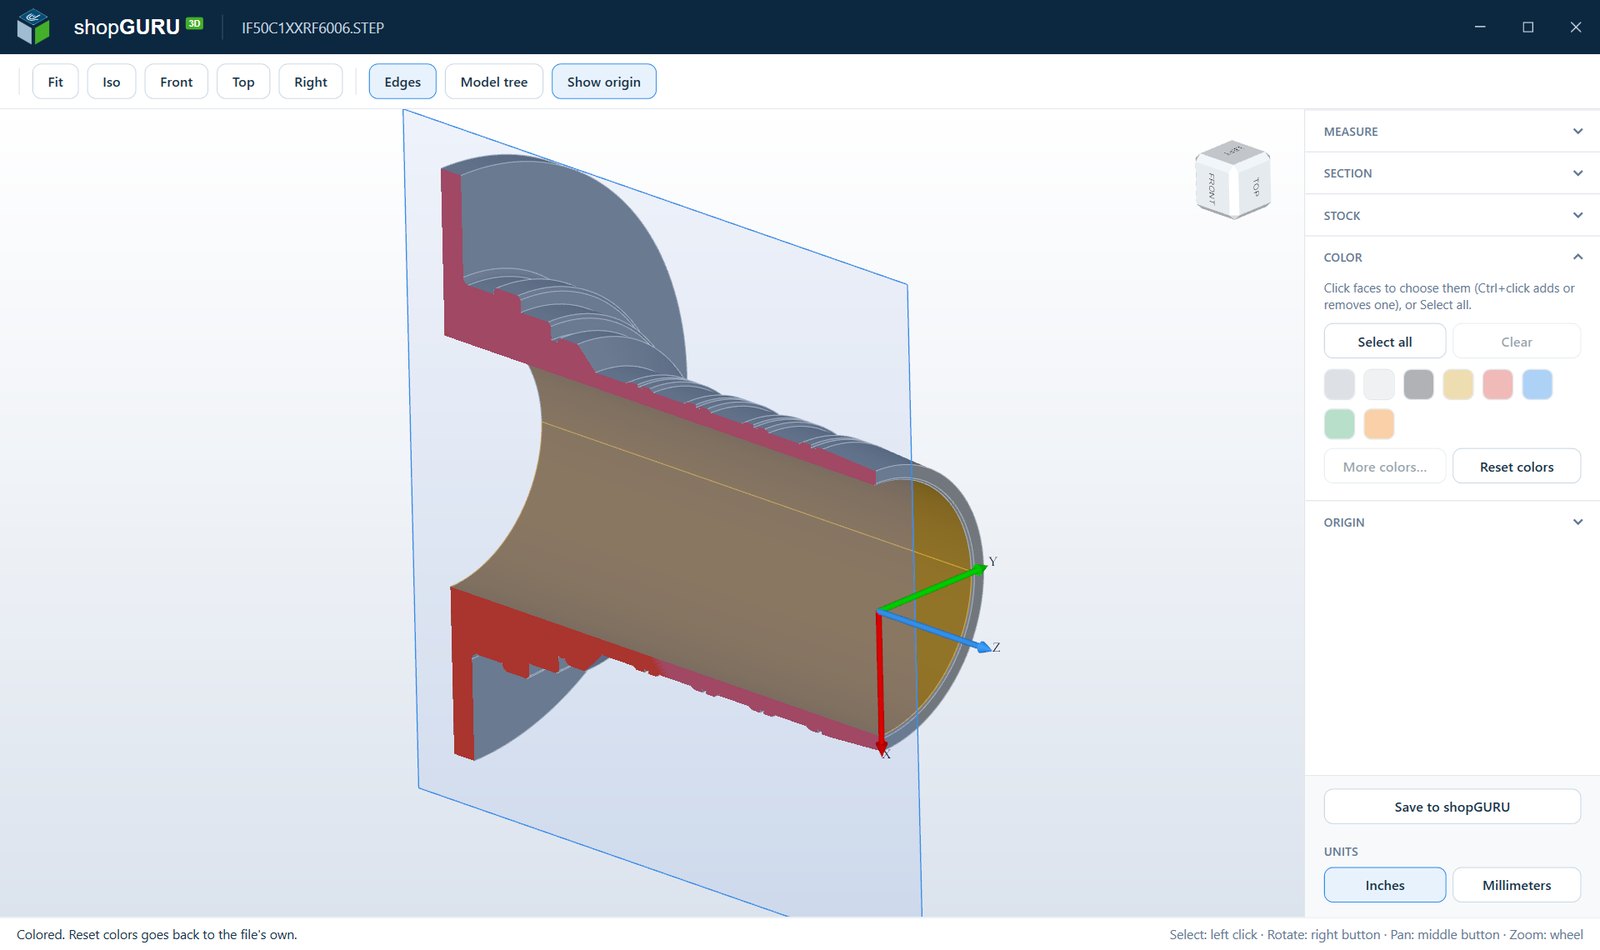
Task: Pick the tan yellow color swatch
Action: 1458,384
